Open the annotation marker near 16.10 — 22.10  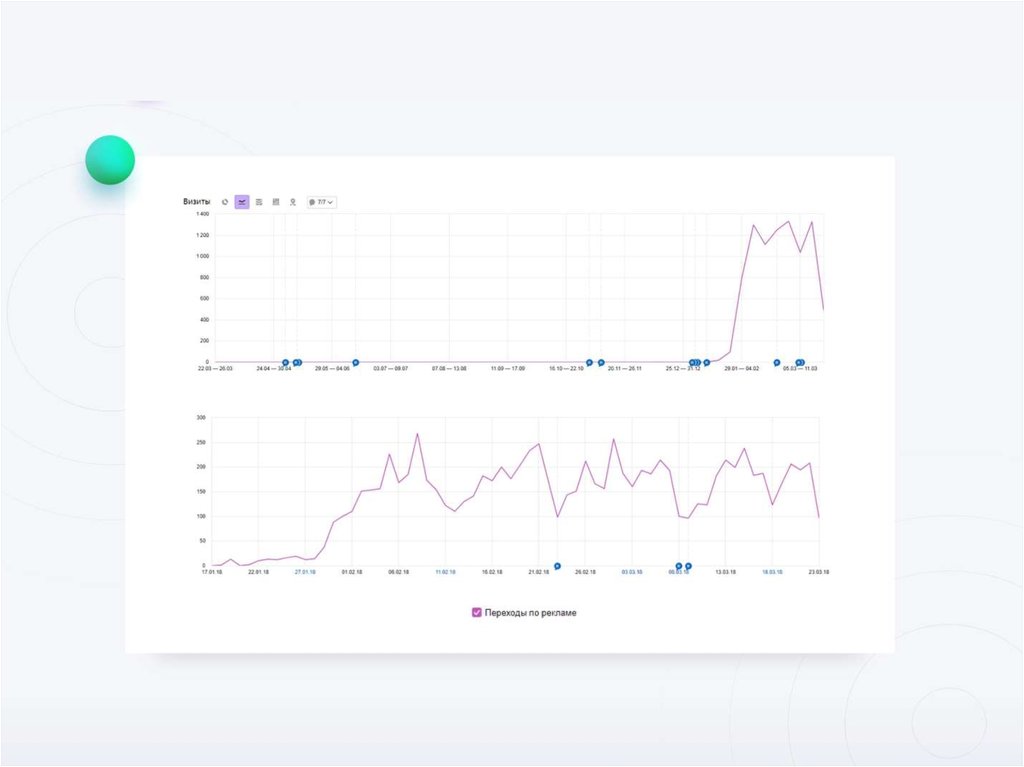click(589, 363)
